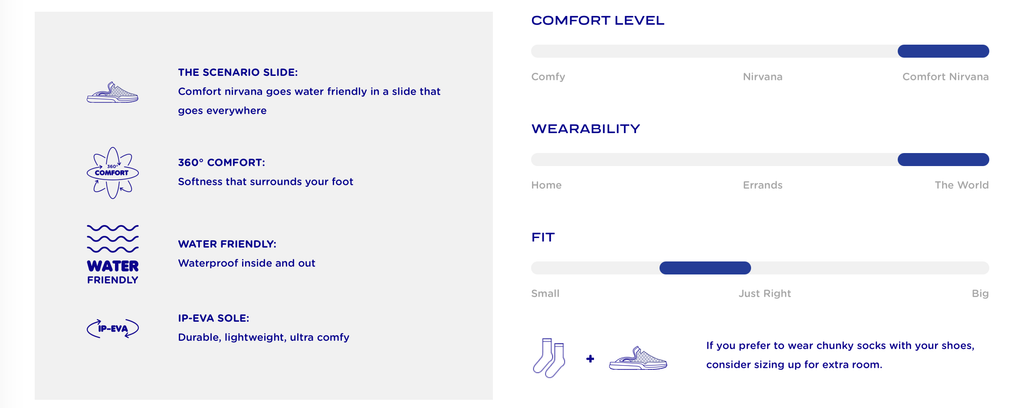
Task: Click 'The World' wearability label
Action: [x=961, y=185]
